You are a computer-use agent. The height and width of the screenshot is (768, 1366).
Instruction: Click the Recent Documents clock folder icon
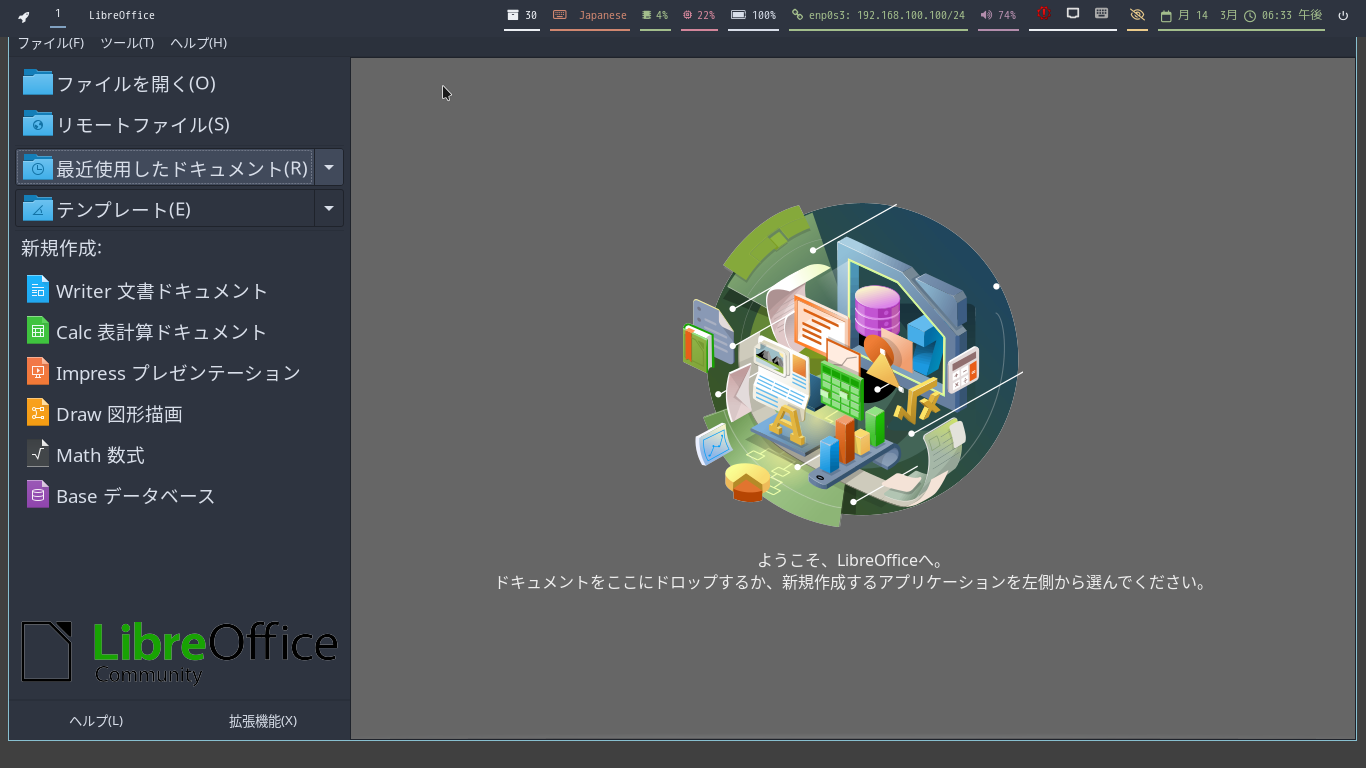tap(38, 167)
